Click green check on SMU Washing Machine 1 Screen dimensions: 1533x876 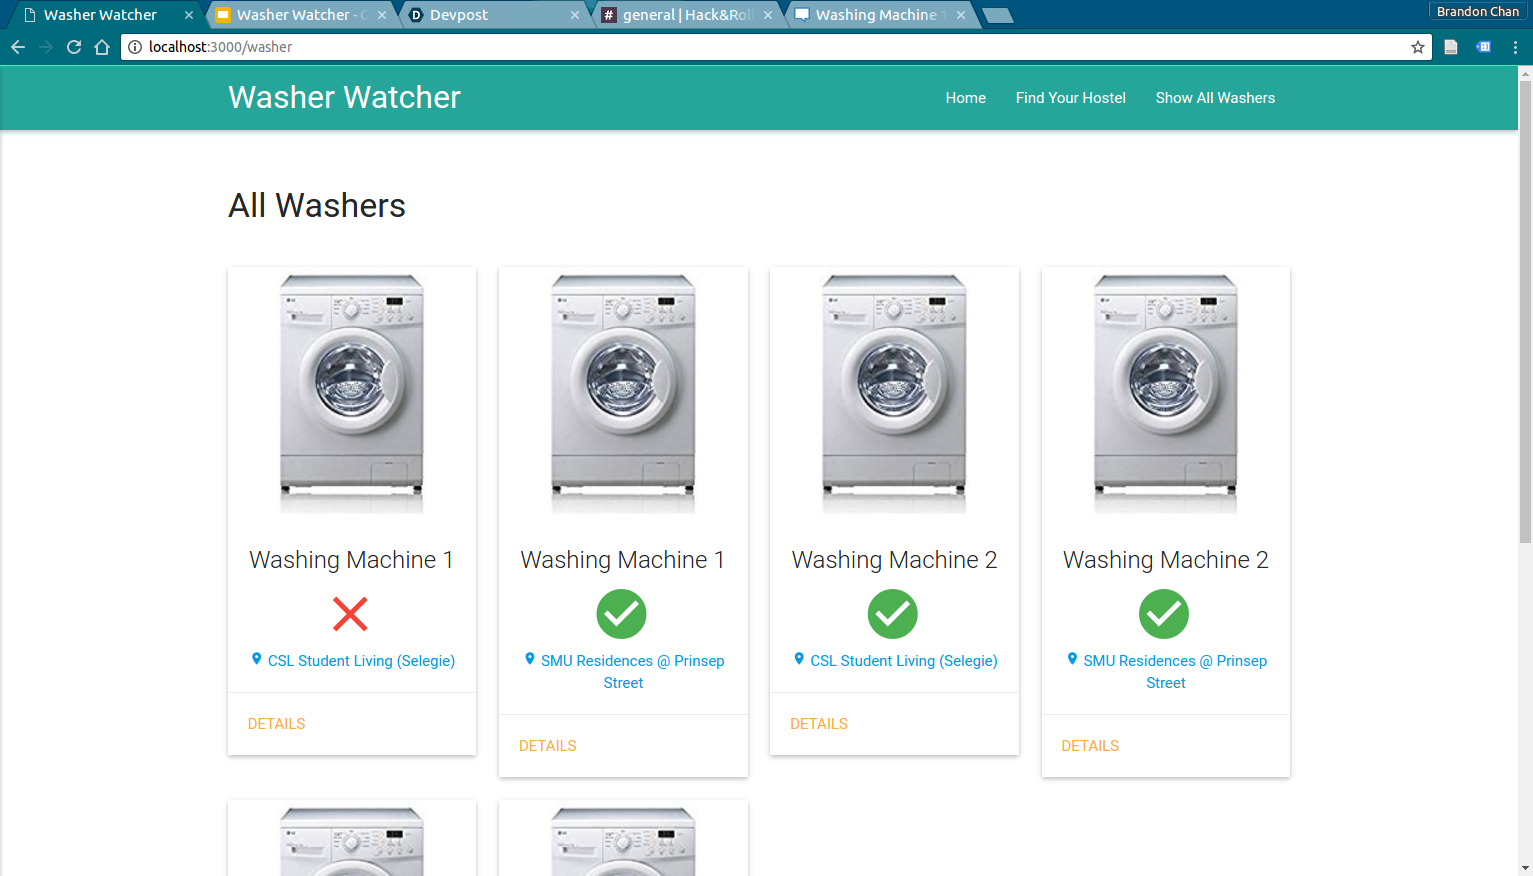622,613
